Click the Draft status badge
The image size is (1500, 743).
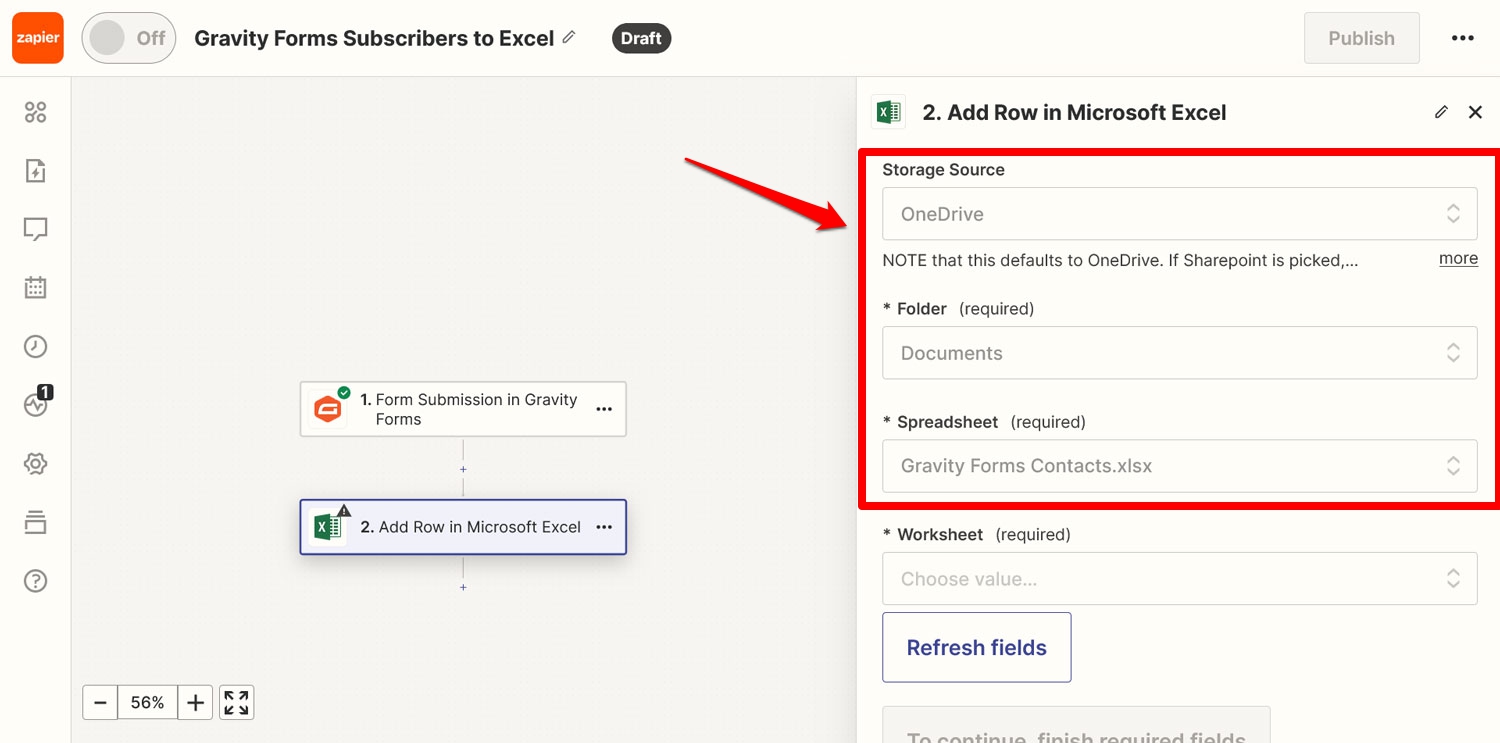click(641, 38)
